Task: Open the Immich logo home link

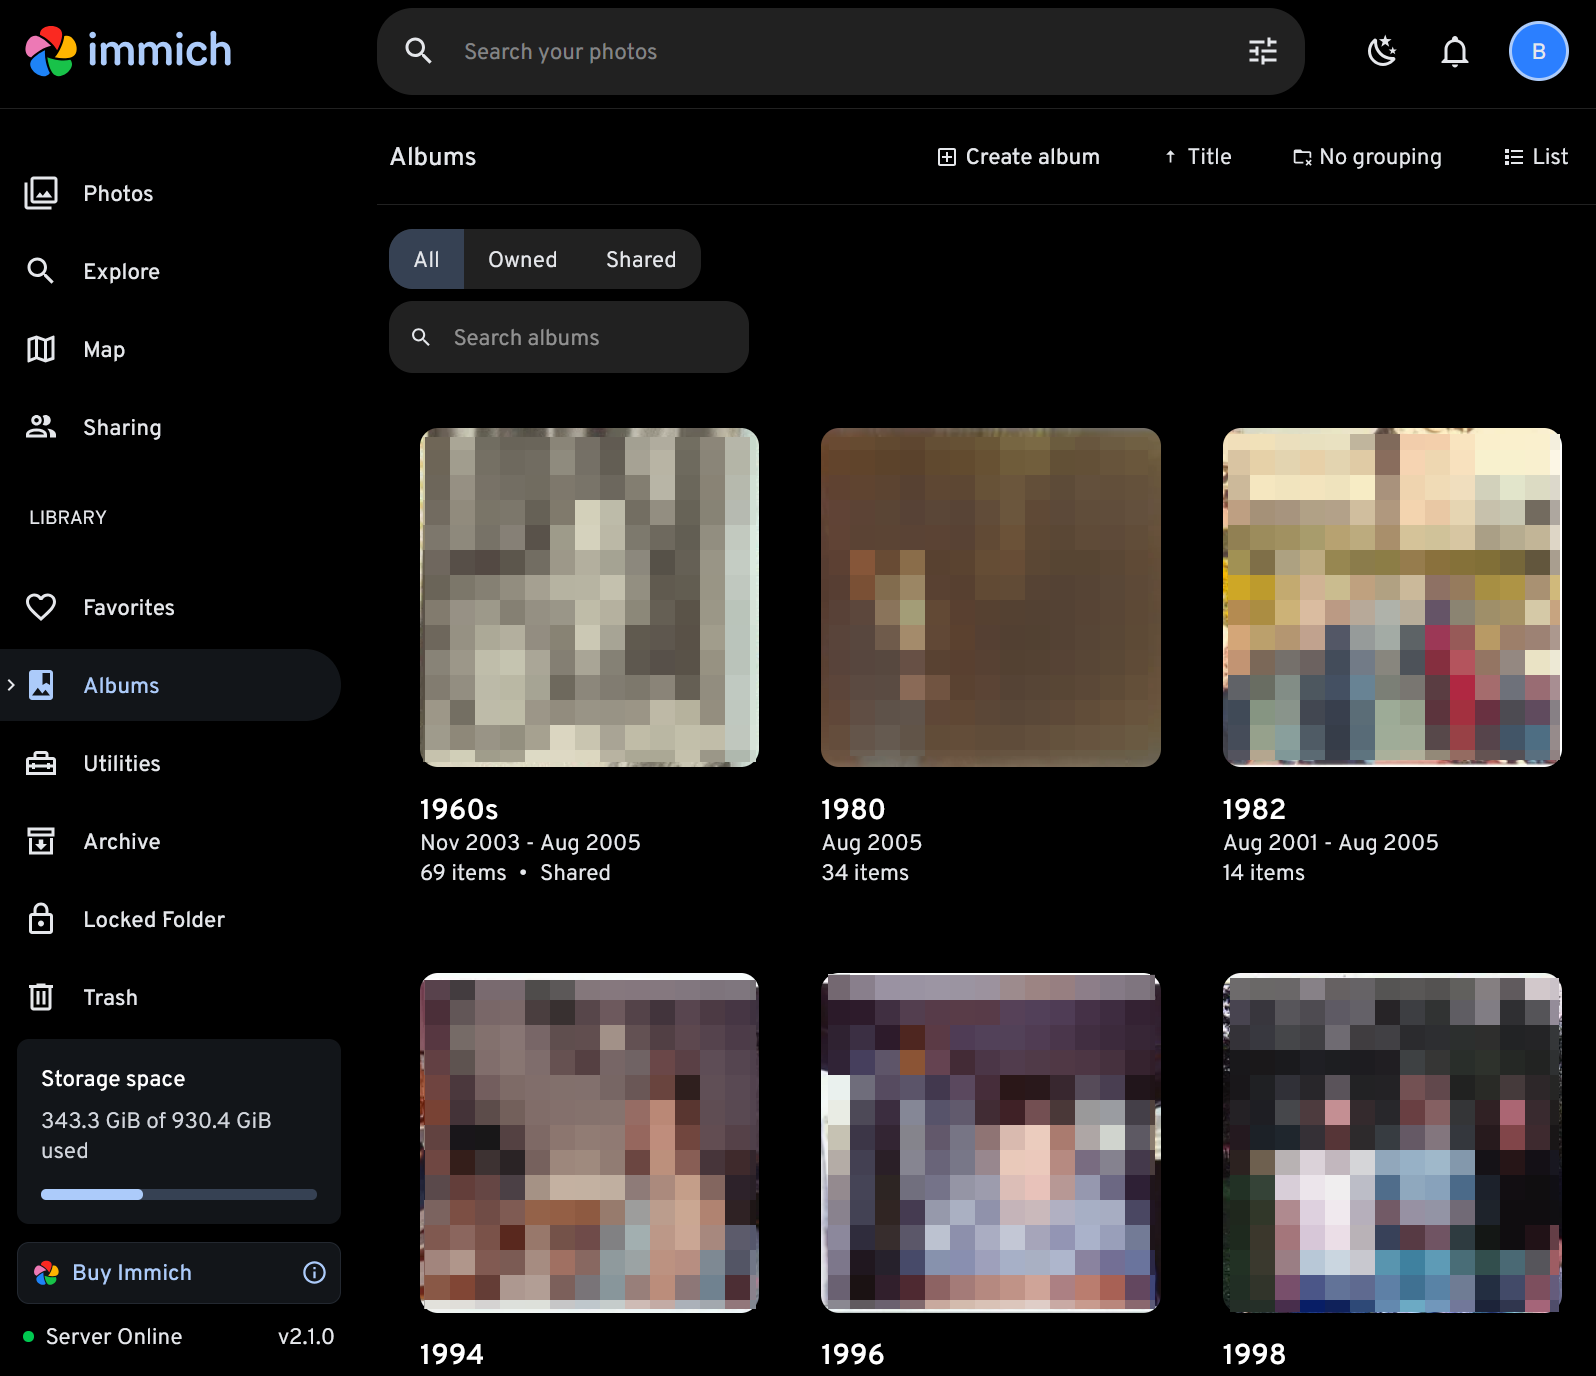Action: click(128, 51)
